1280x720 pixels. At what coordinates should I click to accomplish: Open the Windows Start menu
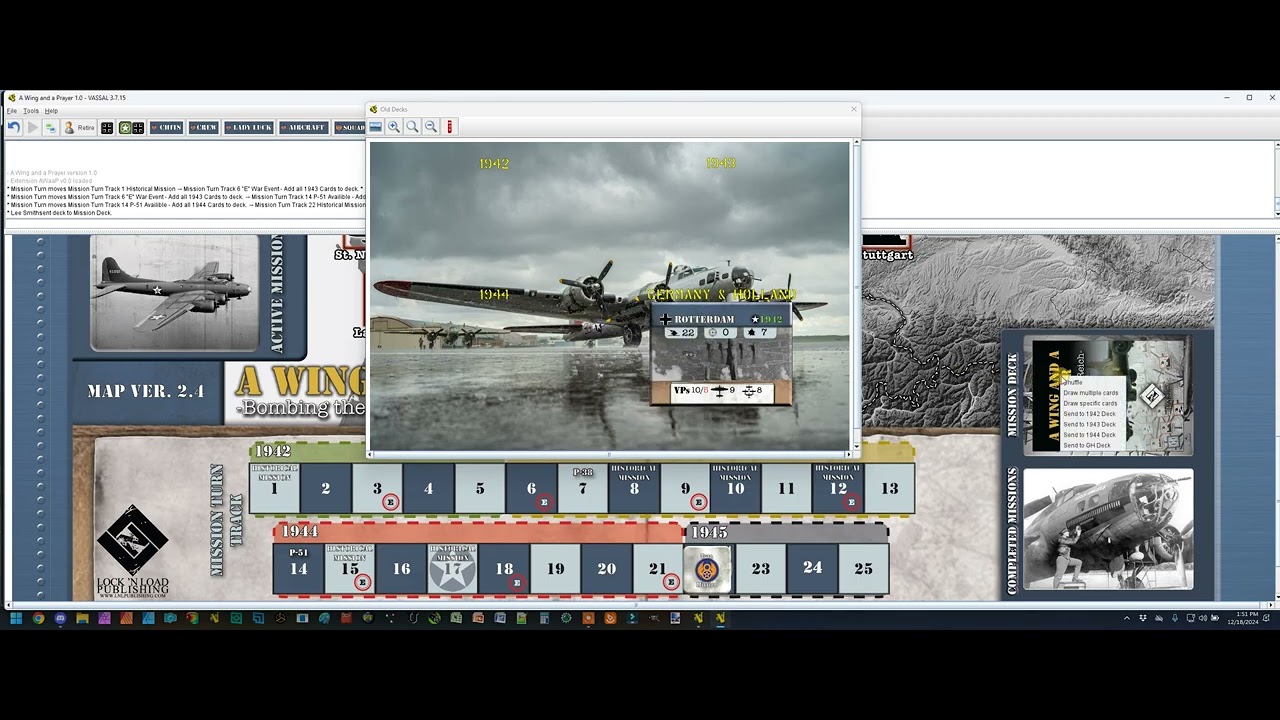coord(16,619)
